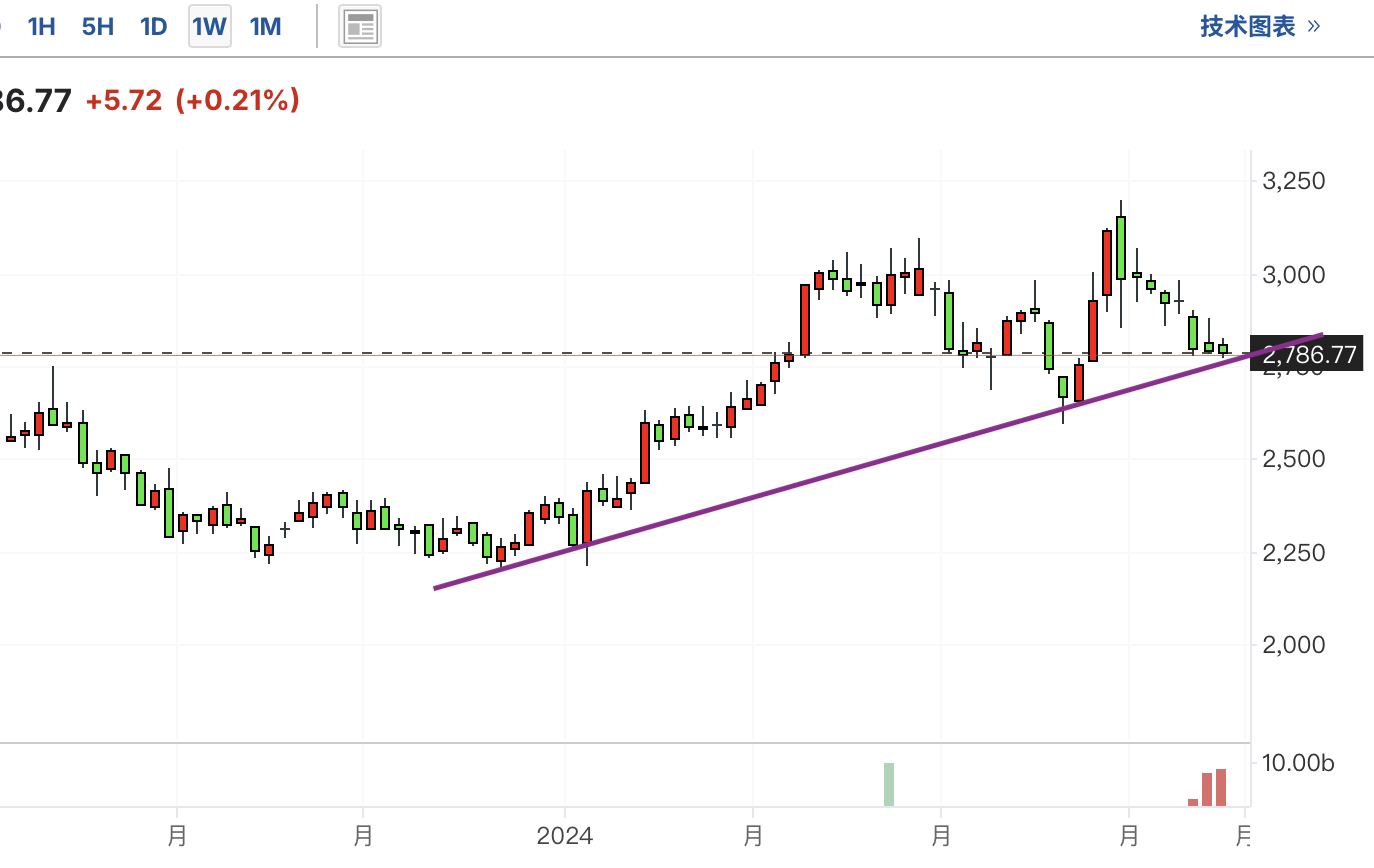Image resolution: width=1374 pixels, height=868 pixels.
Task: Select the 5H timeframe tab
Action: pyautogui.click(x=97, y=26)
